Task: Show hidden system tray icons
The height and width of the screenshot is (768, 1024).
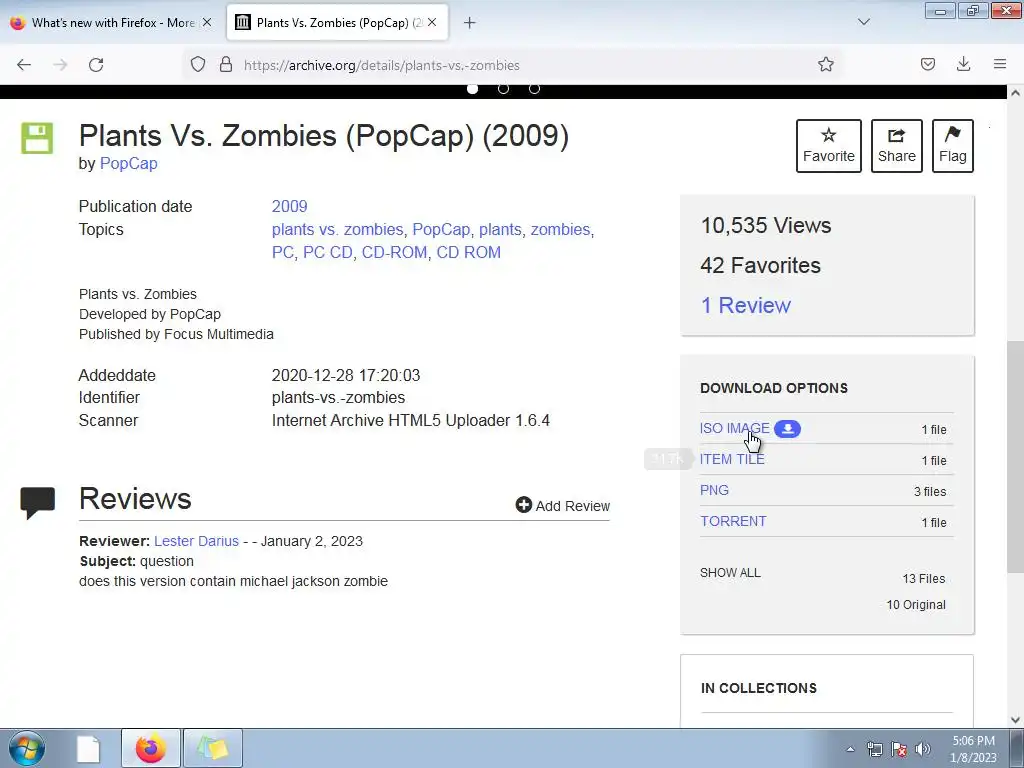Action: 850,749
